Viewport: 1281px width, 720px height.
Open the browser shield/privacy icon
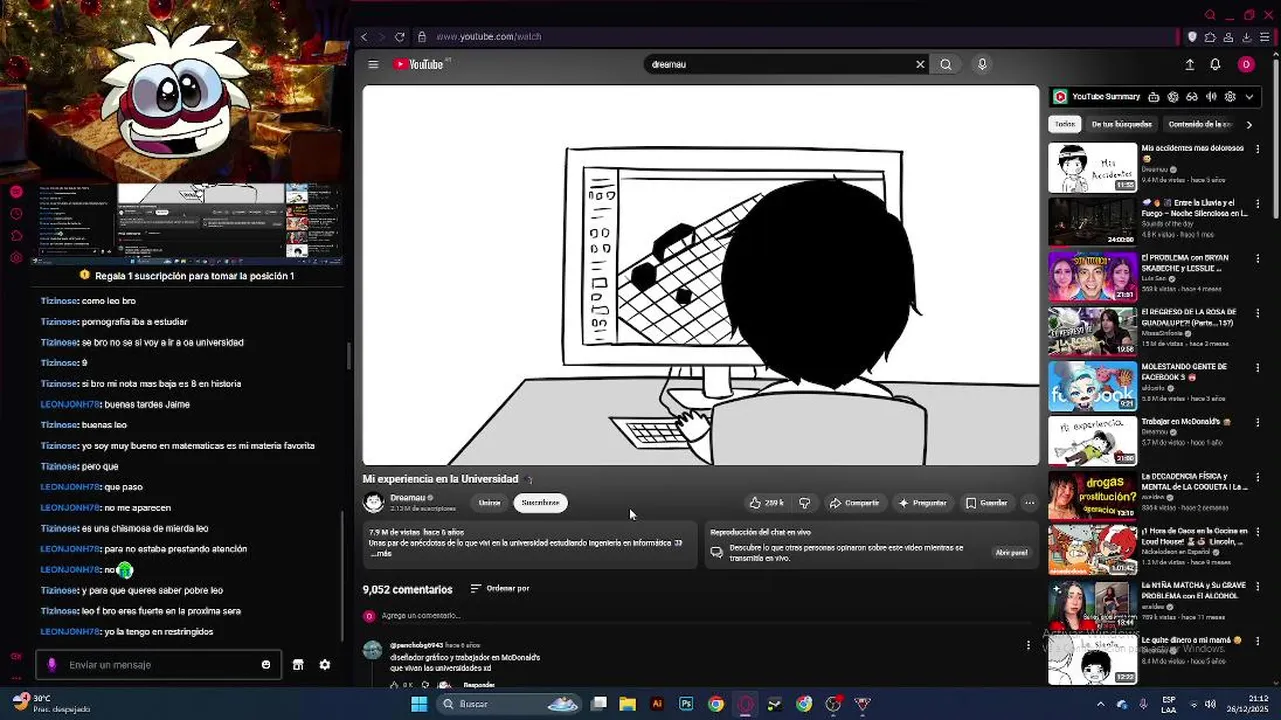tap(1192, 37)
